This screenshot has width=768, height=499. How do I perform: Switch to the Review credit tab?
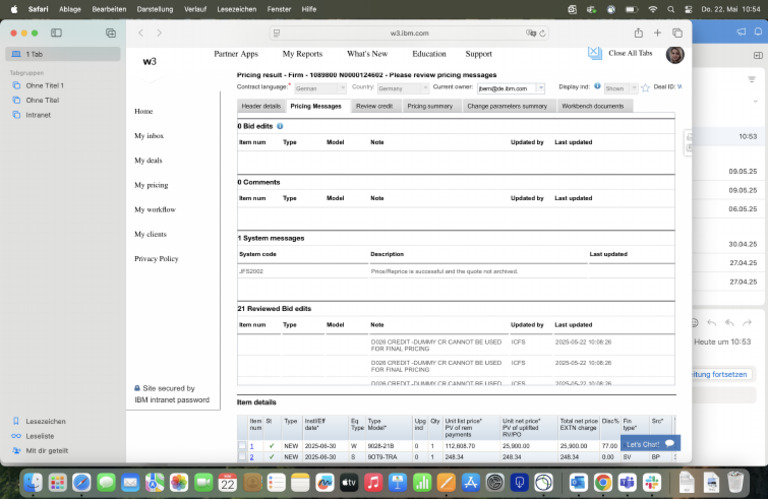[374, 106]
